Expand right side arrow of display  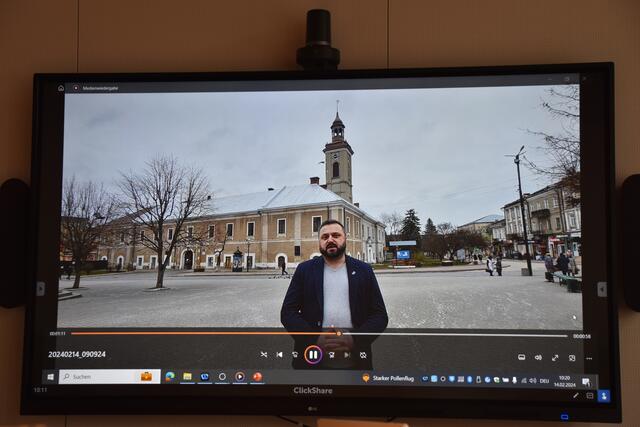[602, 289]
